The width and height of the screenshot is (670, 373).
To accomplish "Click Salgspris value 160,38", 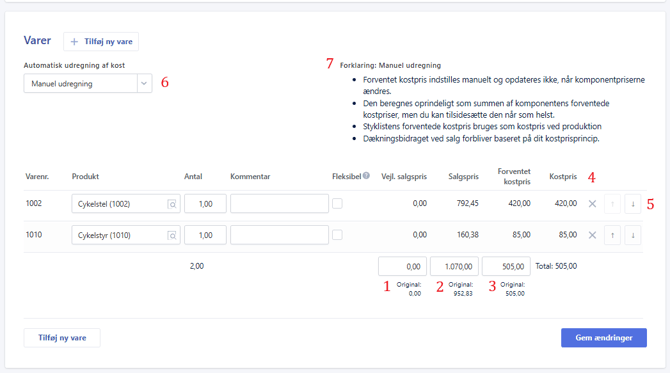I will pyautogui.click(x=467, y=235).
